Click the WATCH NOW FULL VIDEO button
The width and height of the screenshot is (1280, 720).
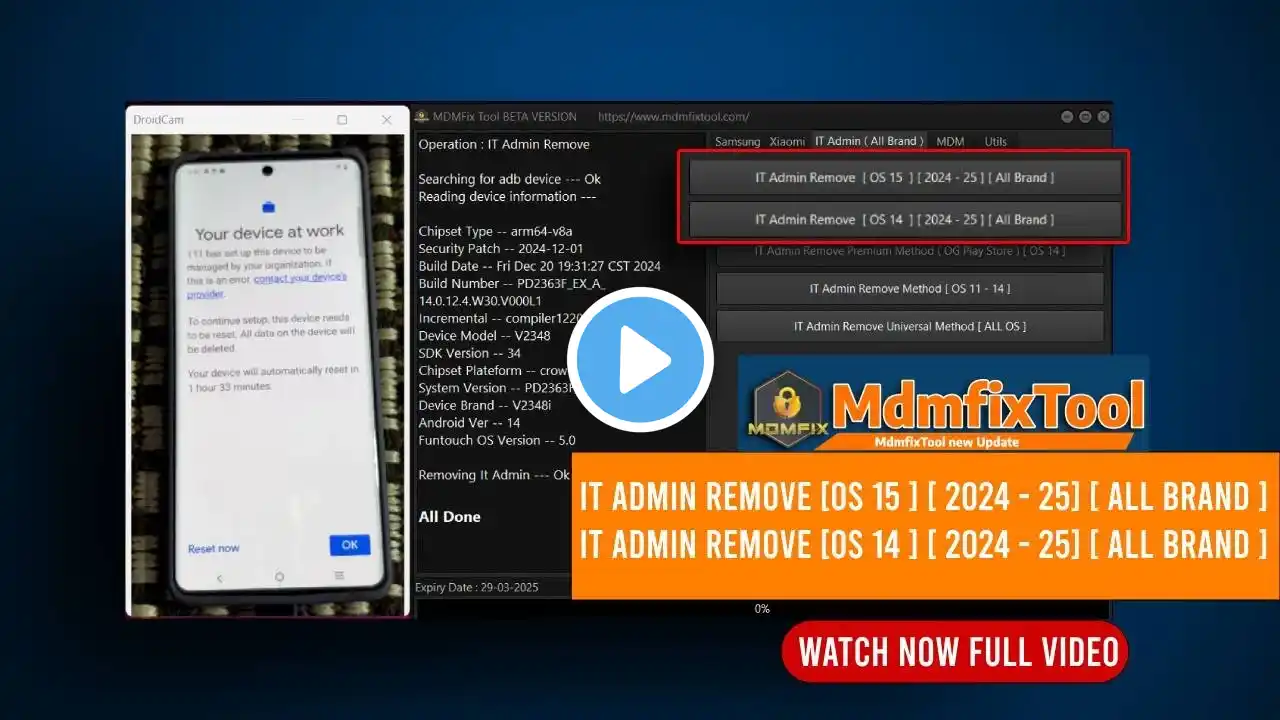[955, 652]
